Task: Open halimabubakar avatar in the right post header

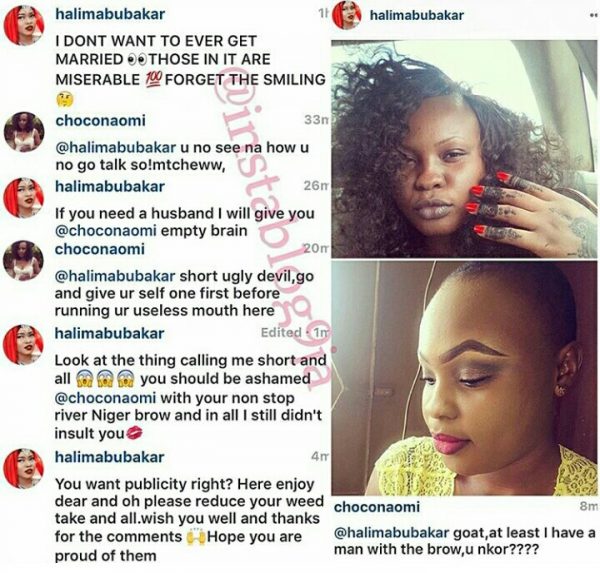Action: click(347, 15)
